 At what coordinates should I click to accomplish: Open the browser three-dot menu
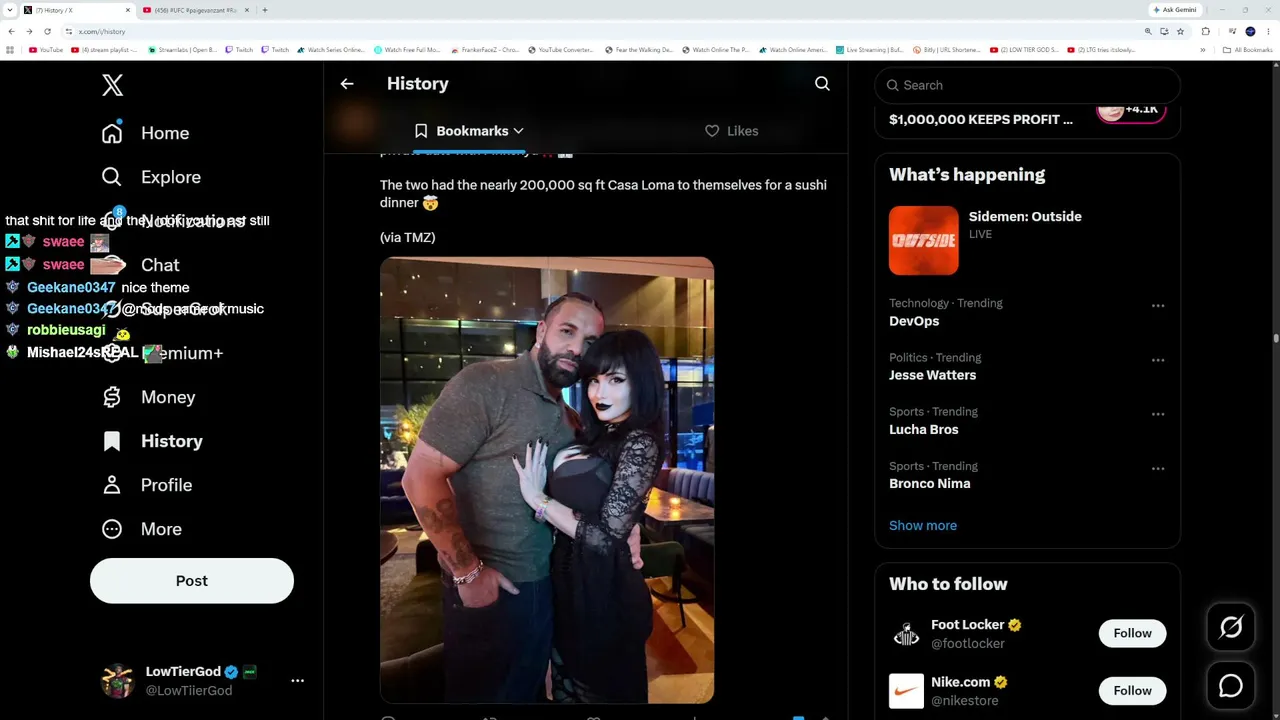[1269, 31]
